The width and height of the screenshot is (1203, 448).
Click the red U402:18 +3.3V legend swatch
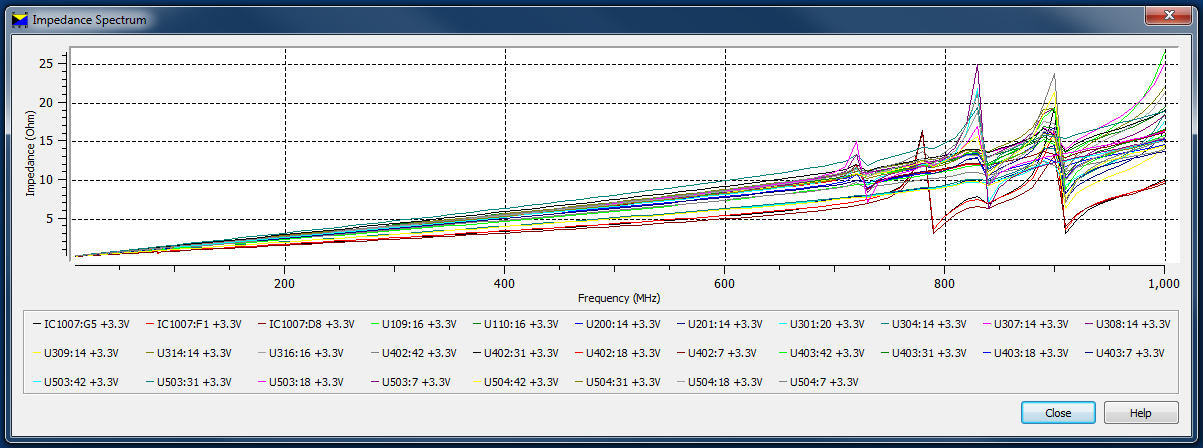point(580,353)
